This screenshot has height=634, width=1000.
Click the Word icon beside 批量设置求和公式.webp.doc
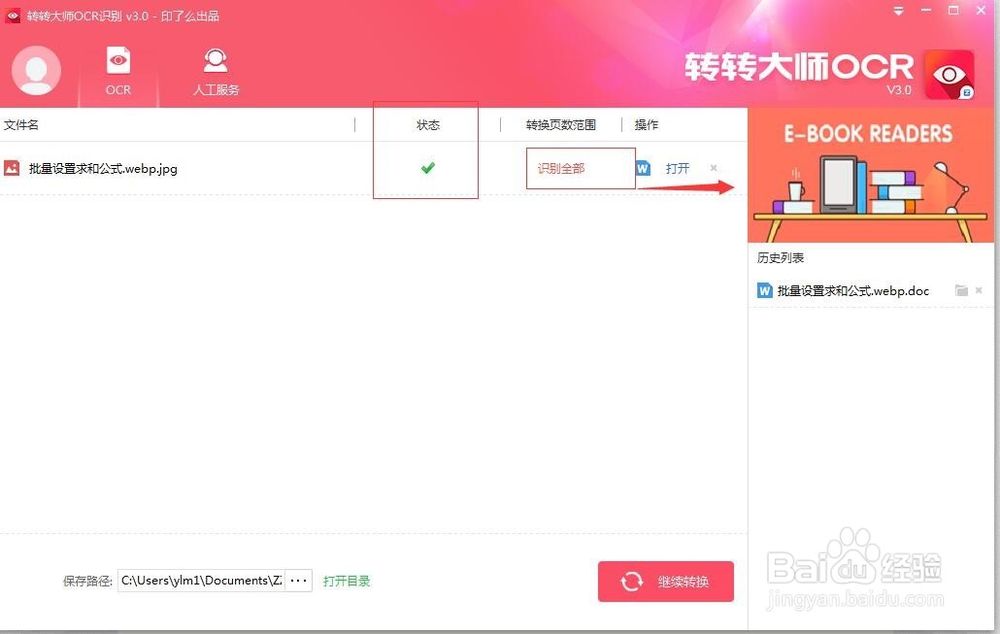click(763, 290)
